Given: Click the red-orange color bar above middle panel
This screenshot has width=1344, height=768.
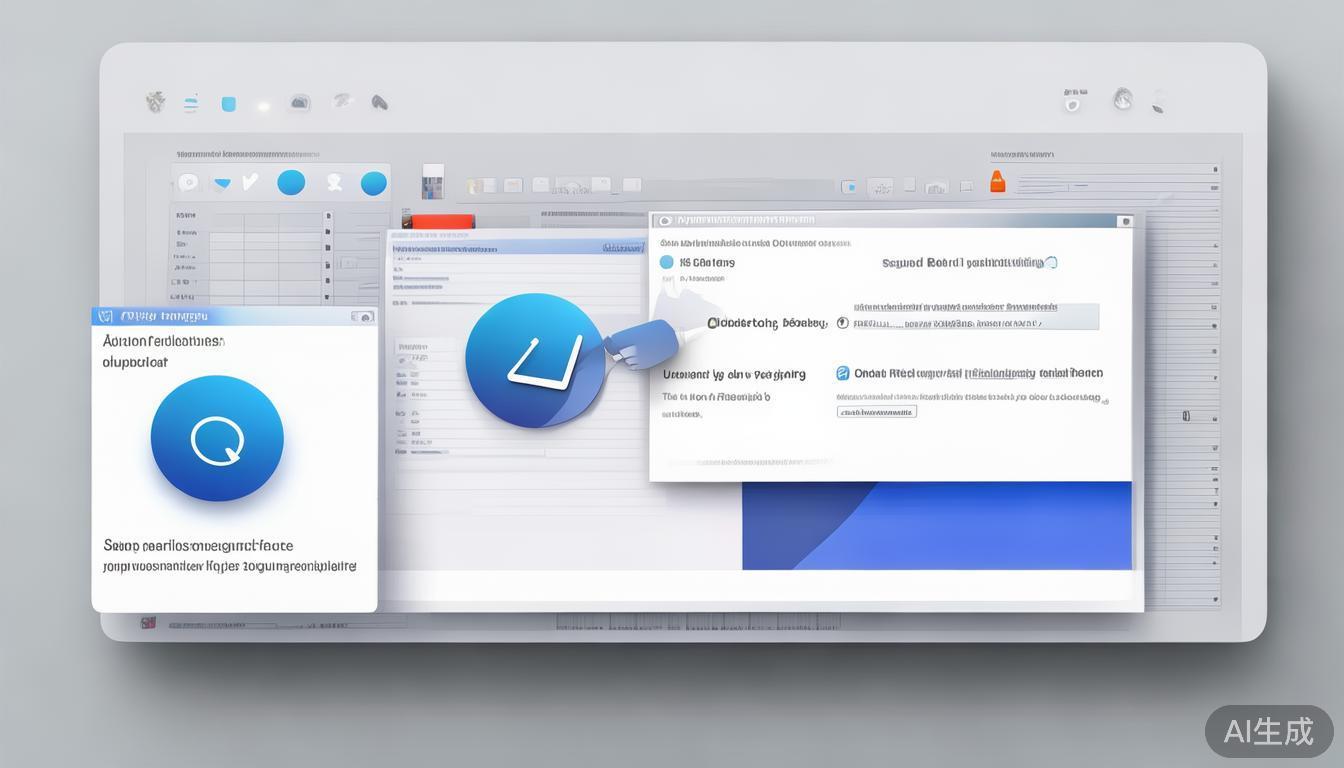Looking at the screenshot, I should 438,221.
